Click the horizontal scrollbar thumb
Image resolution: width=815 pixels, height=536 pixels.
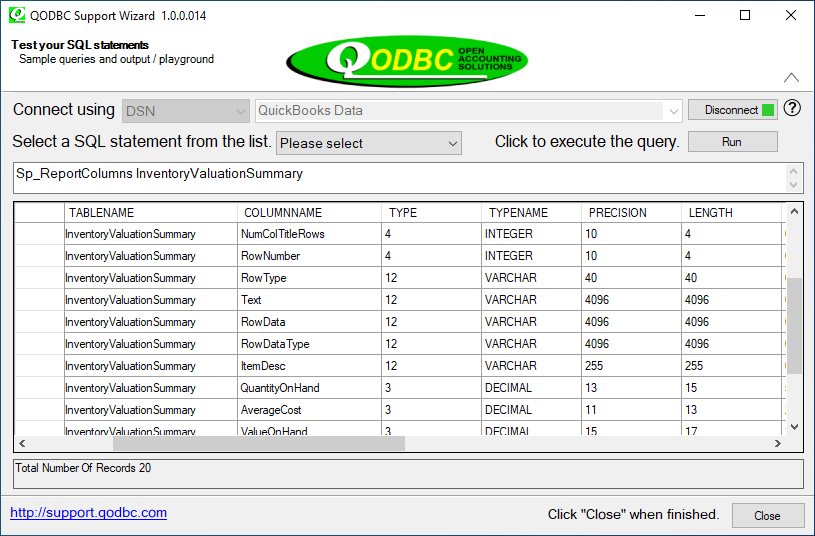(x=259, y=443)
